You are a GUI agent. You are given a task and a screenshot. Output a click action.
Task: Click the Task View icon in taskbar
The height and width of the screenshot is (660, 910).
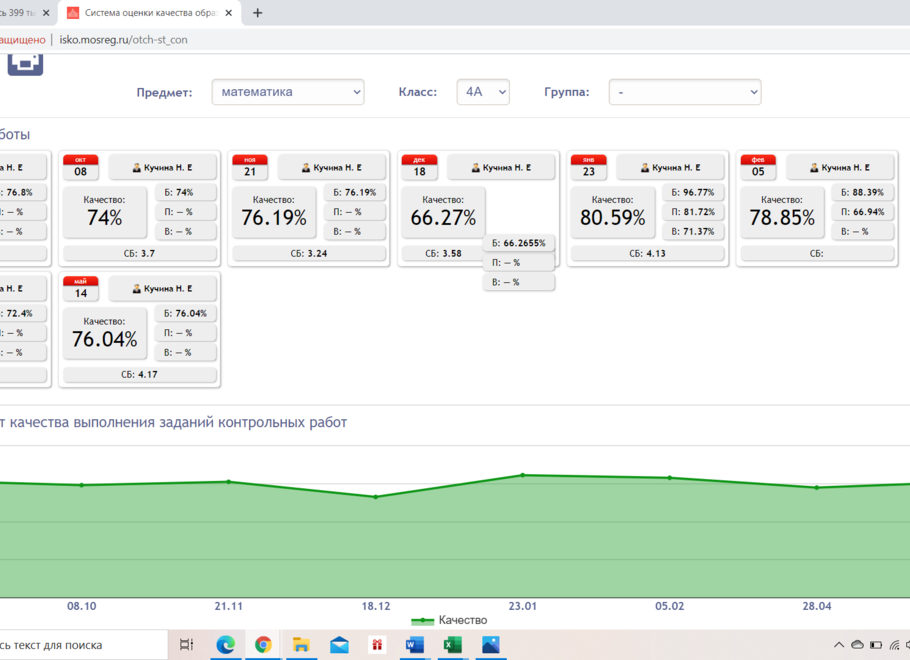pos(187,645)
